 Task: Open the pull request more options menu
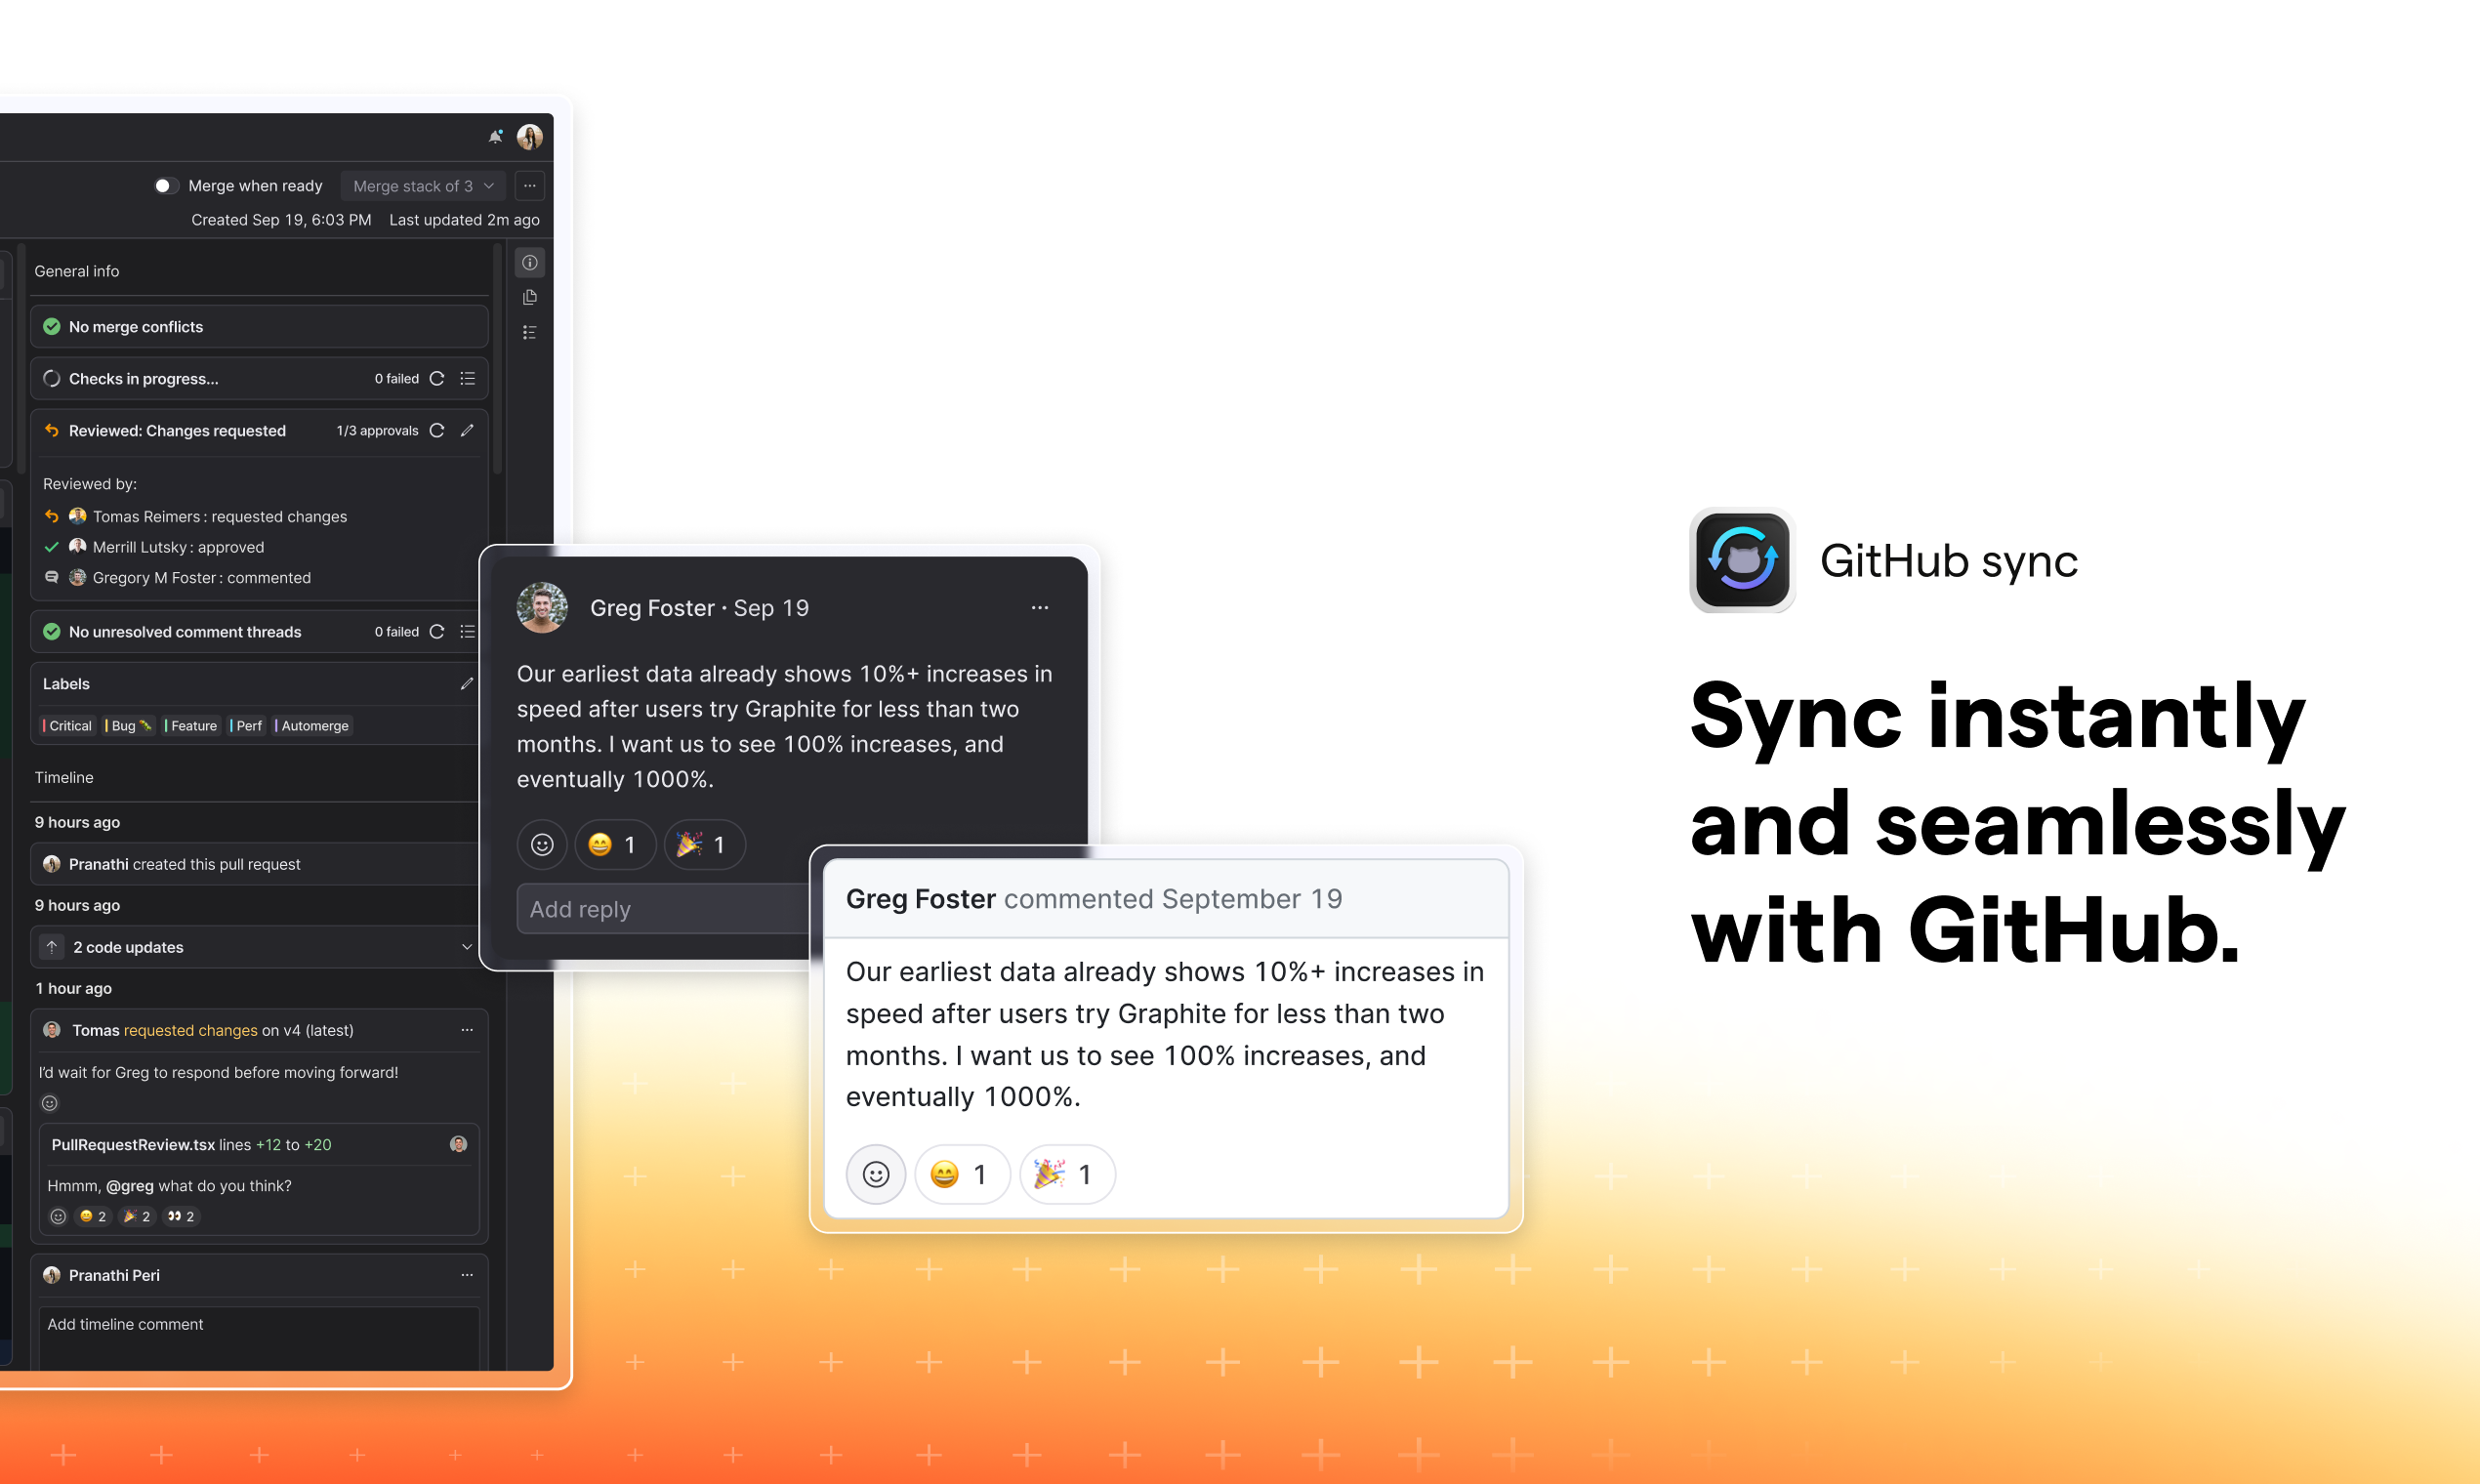[x=530, y=186]
